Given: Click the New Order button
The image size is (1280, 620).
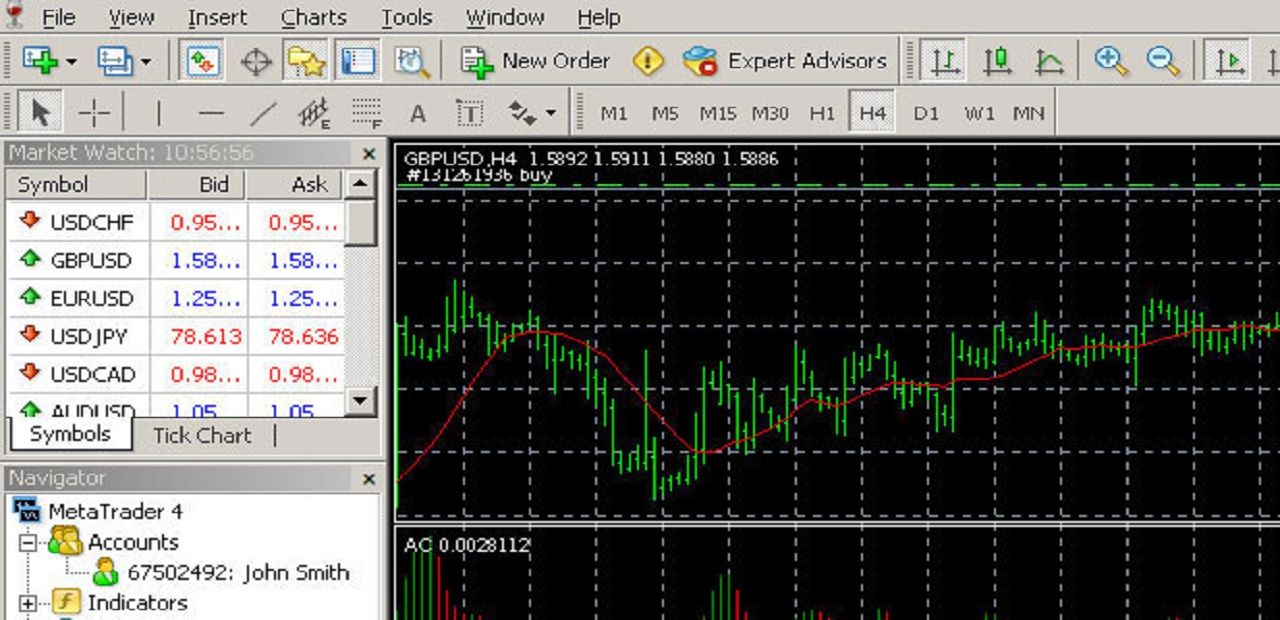Looking at the screenshot, I should click(535, 61).
